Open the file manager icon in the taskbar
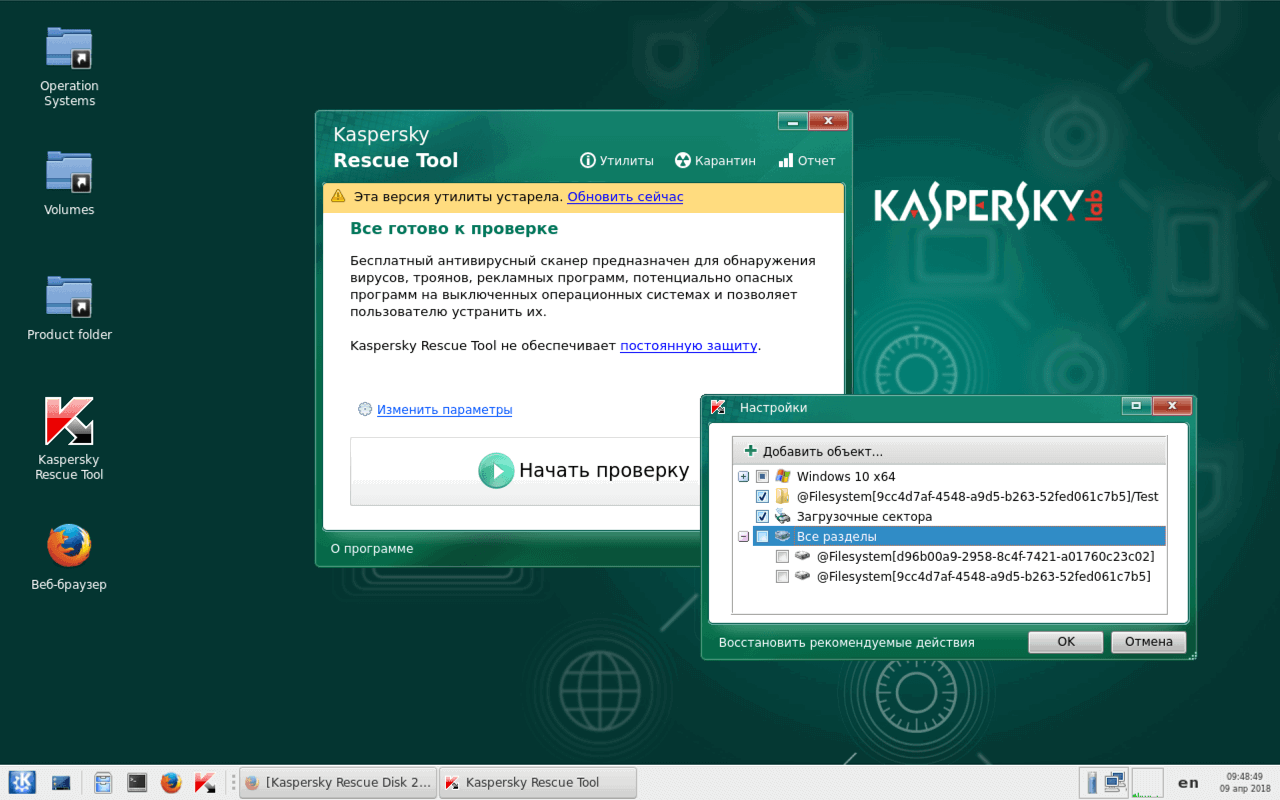 (x=103, y=782)
